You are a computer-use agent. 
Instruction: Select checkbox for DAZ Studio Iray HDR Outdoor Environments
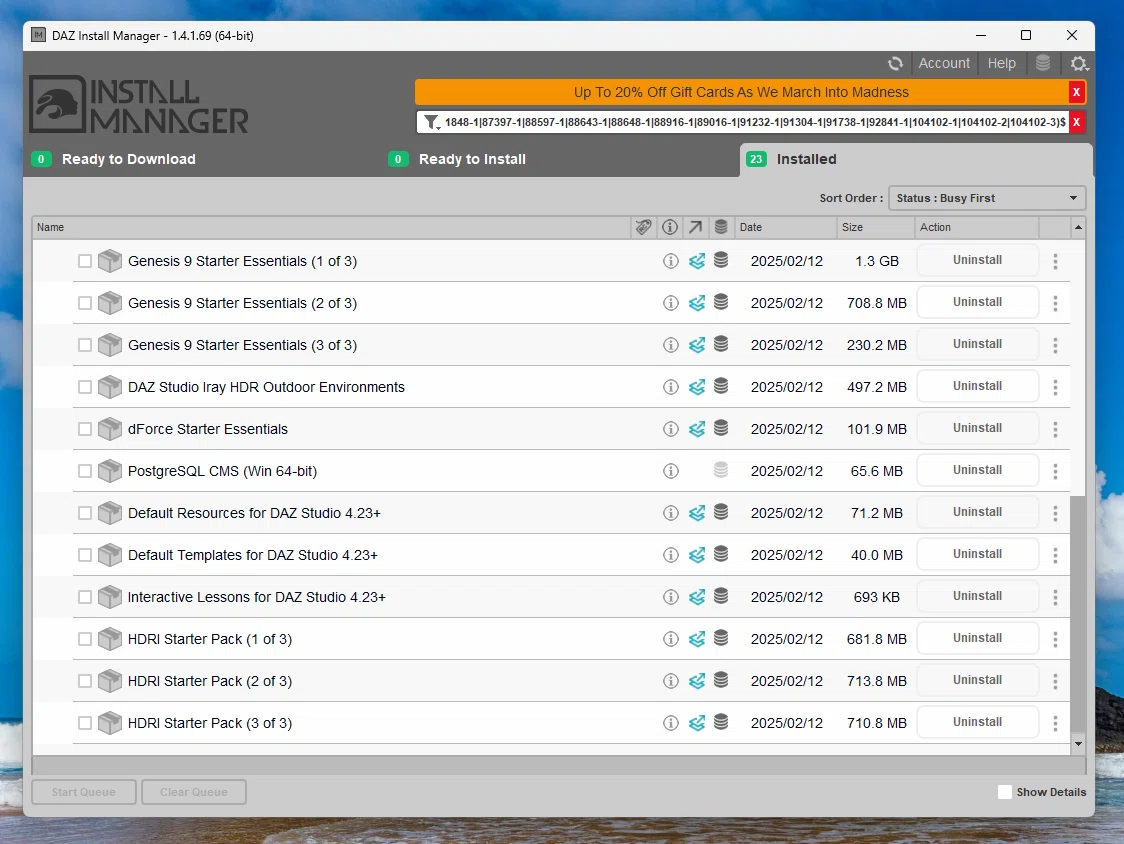(85, 387)
